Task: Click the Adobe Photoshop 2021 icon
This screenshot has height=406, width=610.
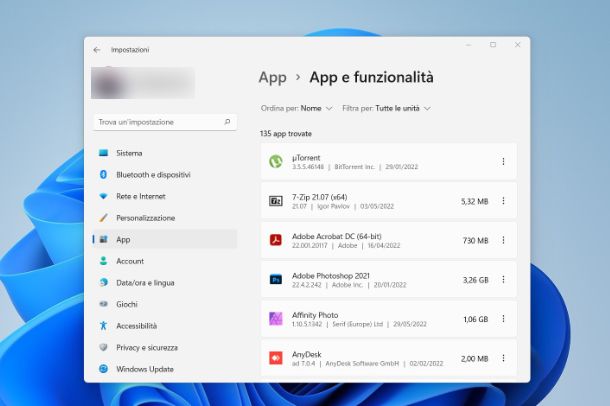Action: [x=276, y=279]
